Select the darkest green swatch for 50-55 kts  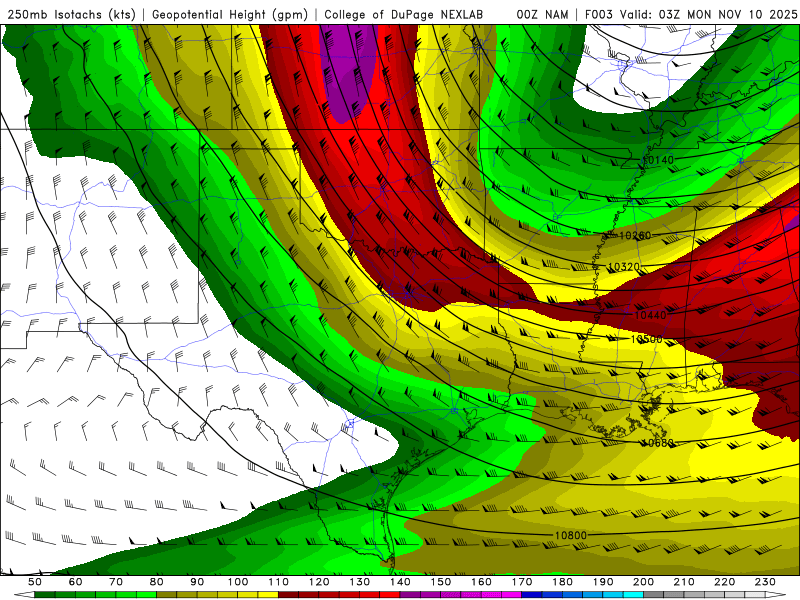(44, 595)
